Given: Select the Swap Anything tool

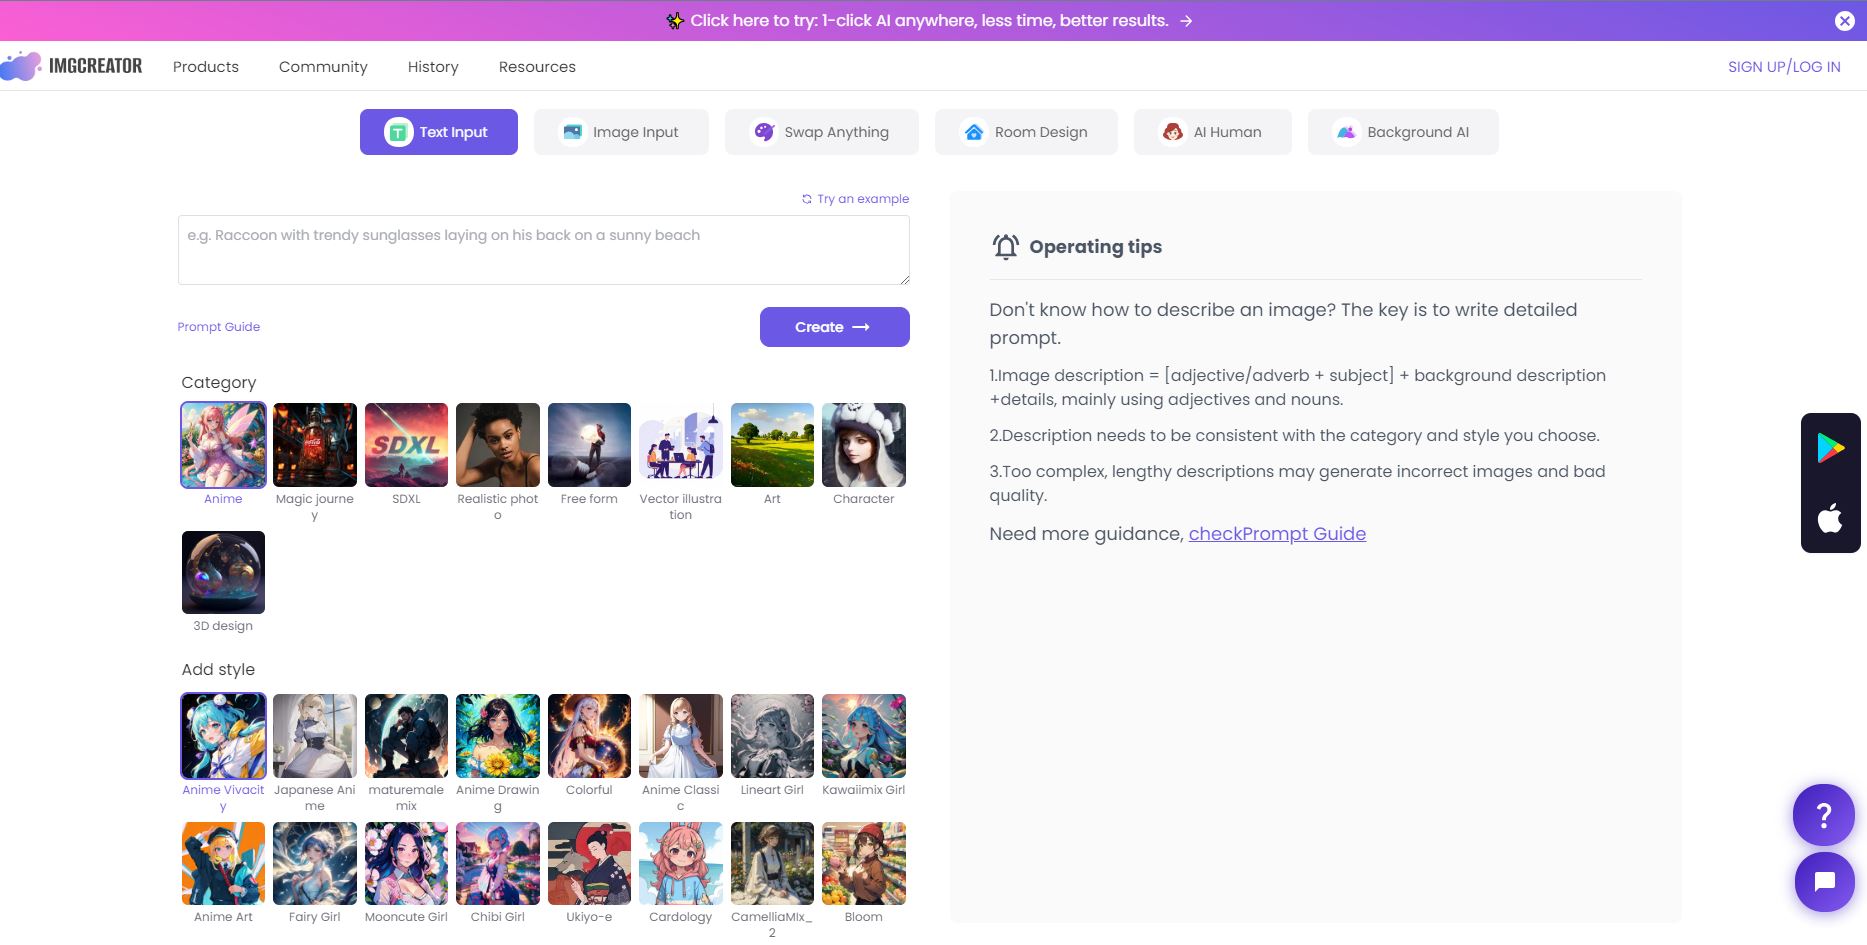Looking at the screenshot, I should point(821,132).
